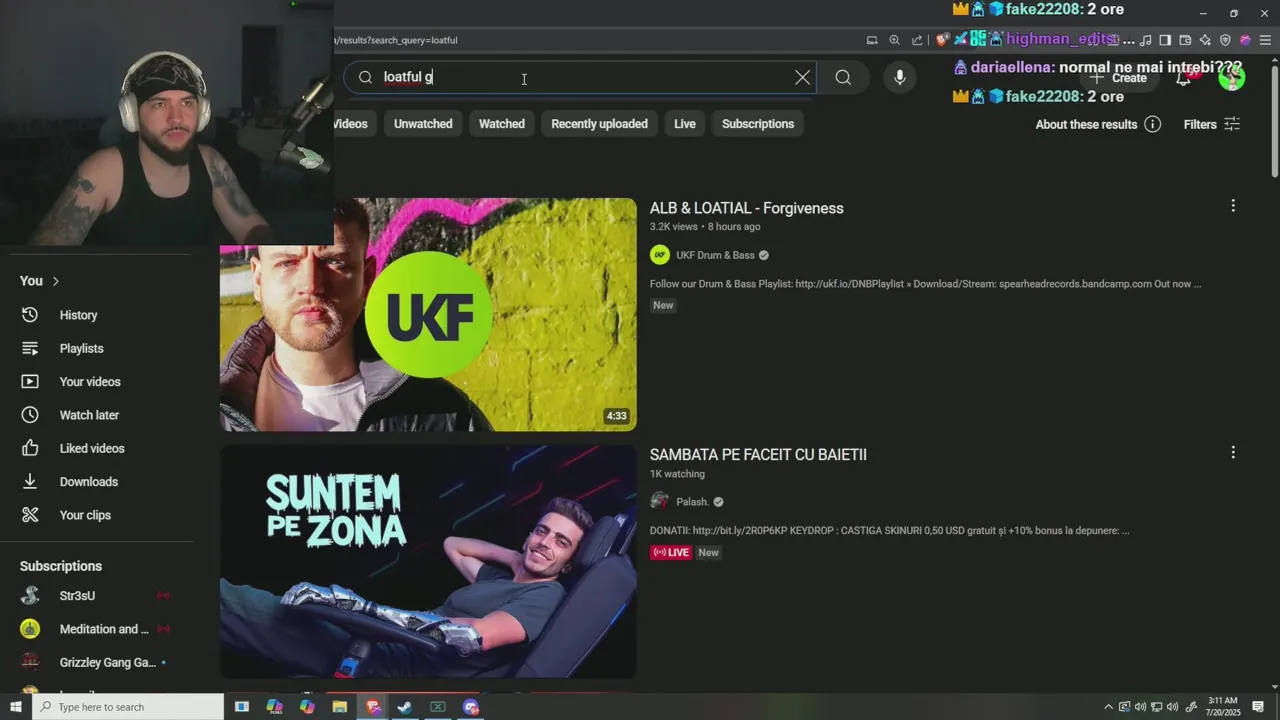Expand the You section chevron

point(56,281)
